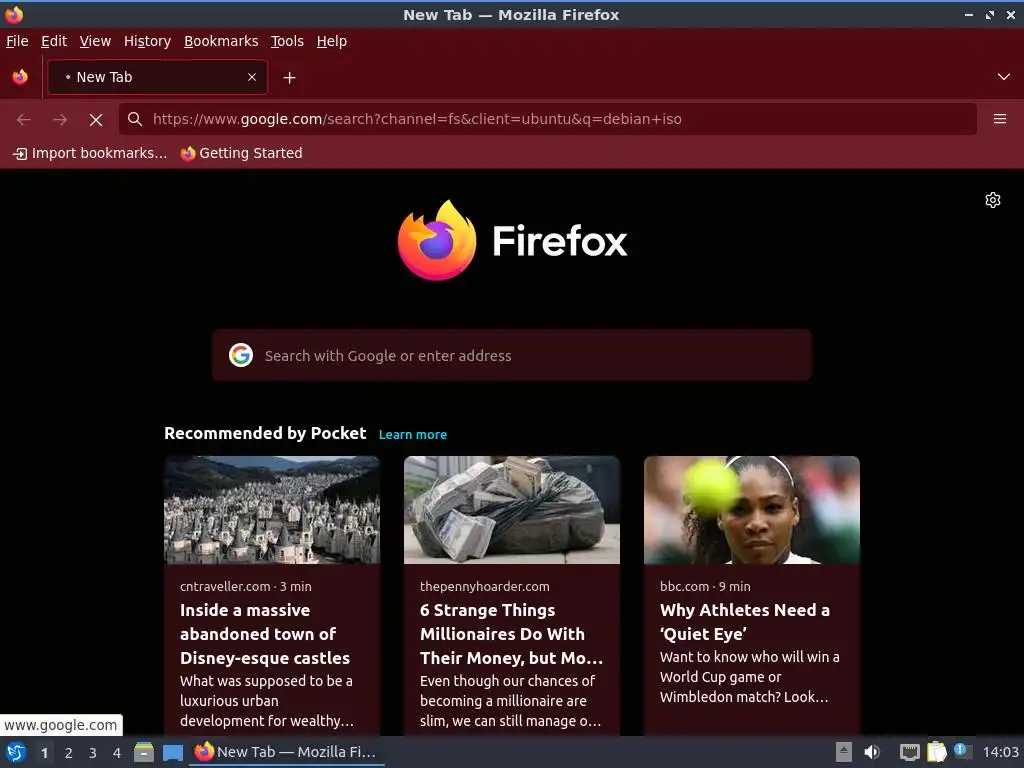Open new tab personalize gear icon
Viewport: 1024px width, 768px height.
click(993, 200)
